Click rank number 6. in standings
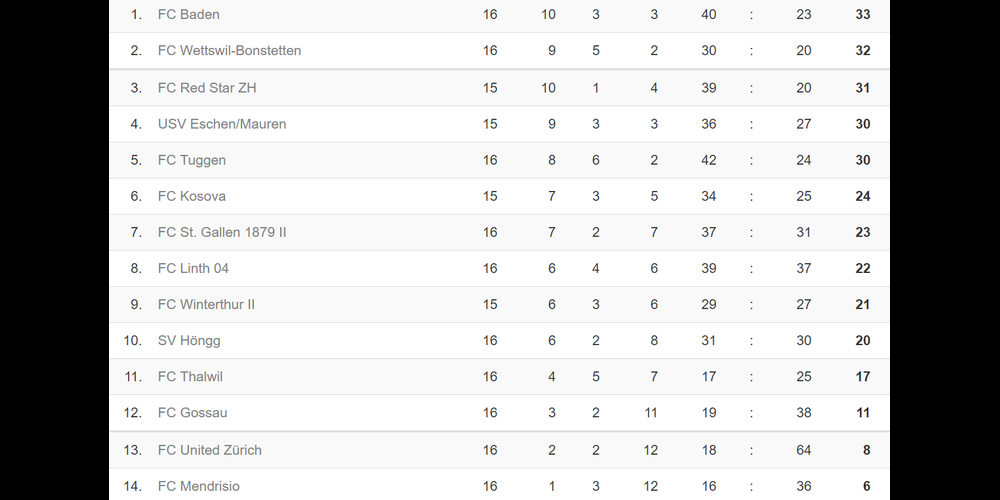The width and height of the screenshot is (1000, 500). [136, 196]
